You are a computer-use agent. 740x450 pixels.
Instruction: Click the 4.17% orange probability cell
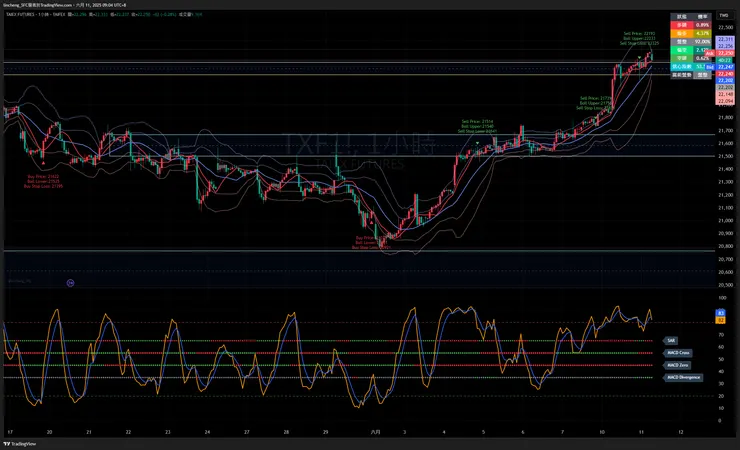[702, 33]
